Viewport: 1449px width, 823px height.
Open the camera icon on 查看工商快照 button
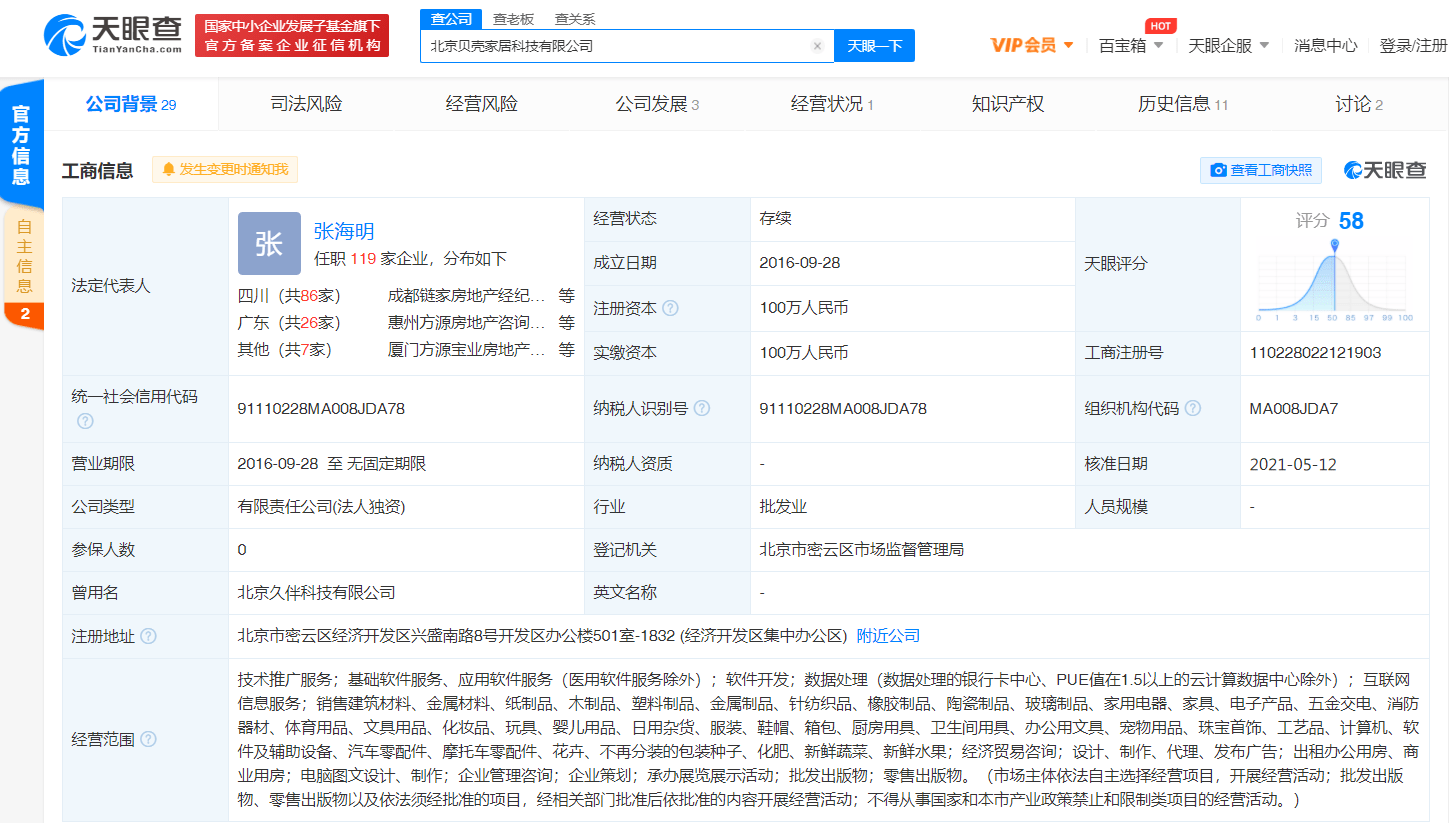(1219, 170)
